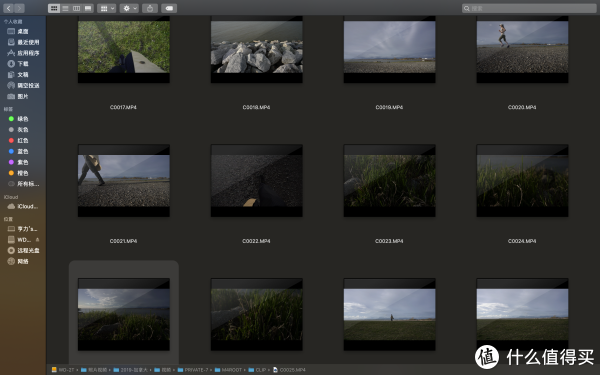Eject the WD drive using eject icon
The height and width of the screenshot is (375, 600).
(38, 240)
